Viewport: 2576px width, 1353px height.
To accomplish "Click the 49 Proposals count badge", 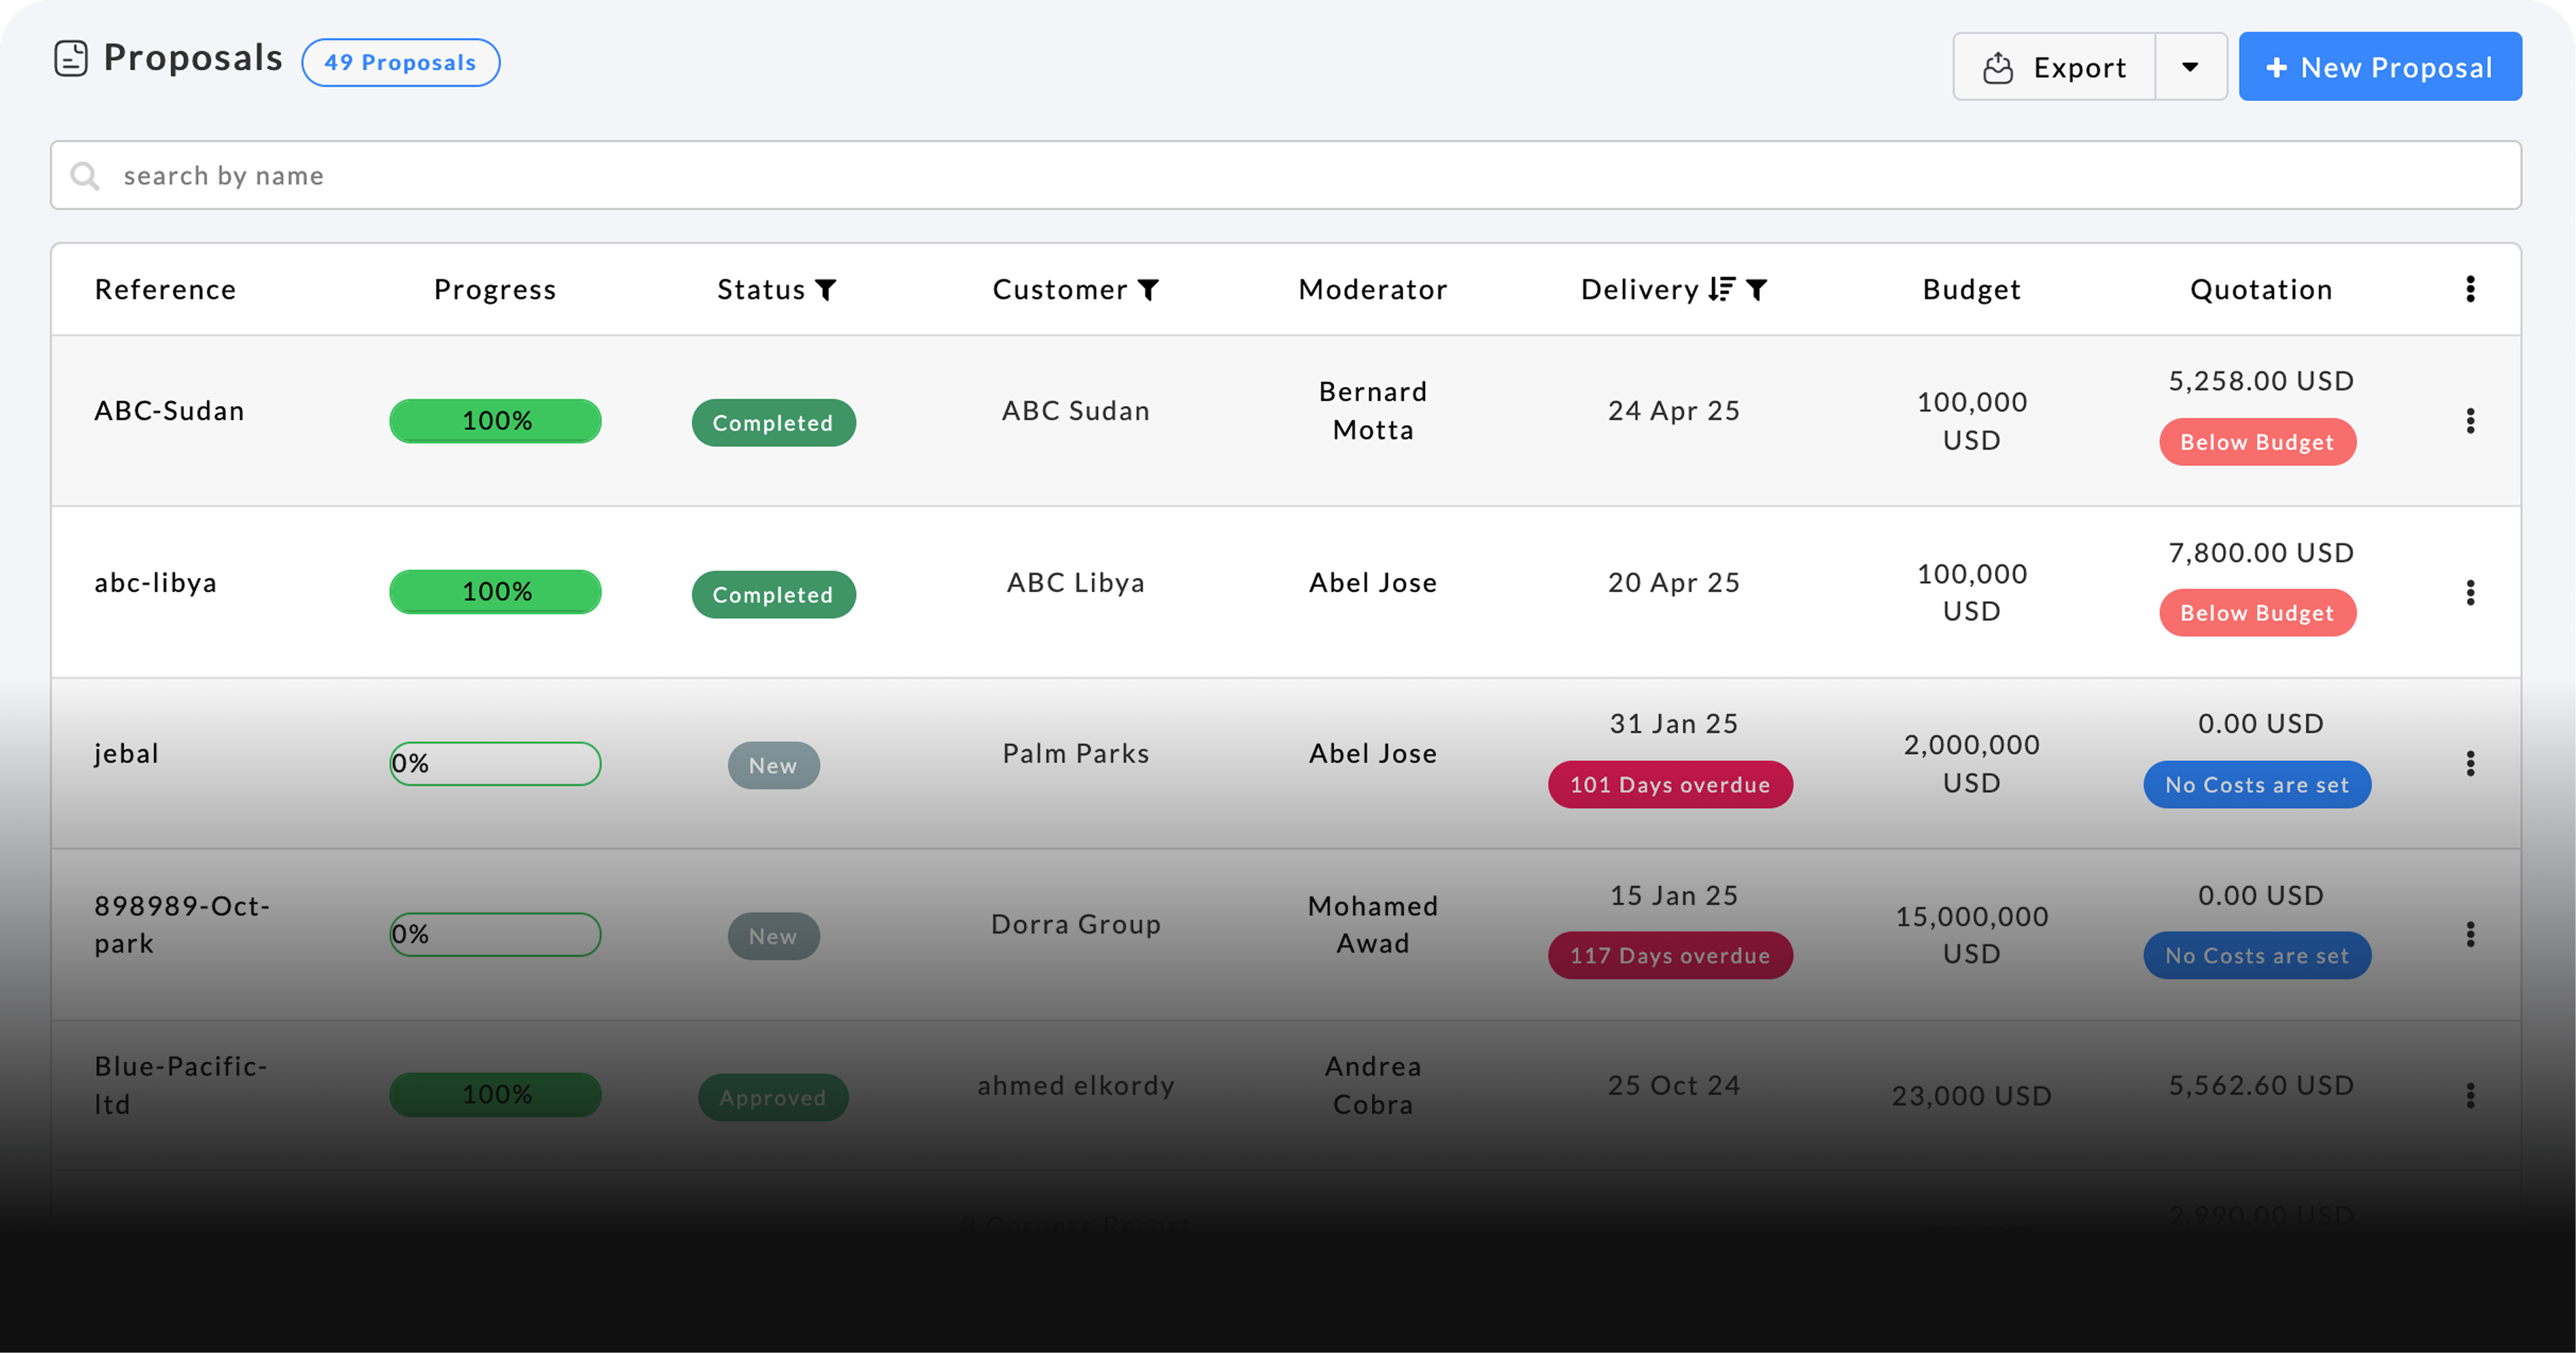I will (400, 63).
